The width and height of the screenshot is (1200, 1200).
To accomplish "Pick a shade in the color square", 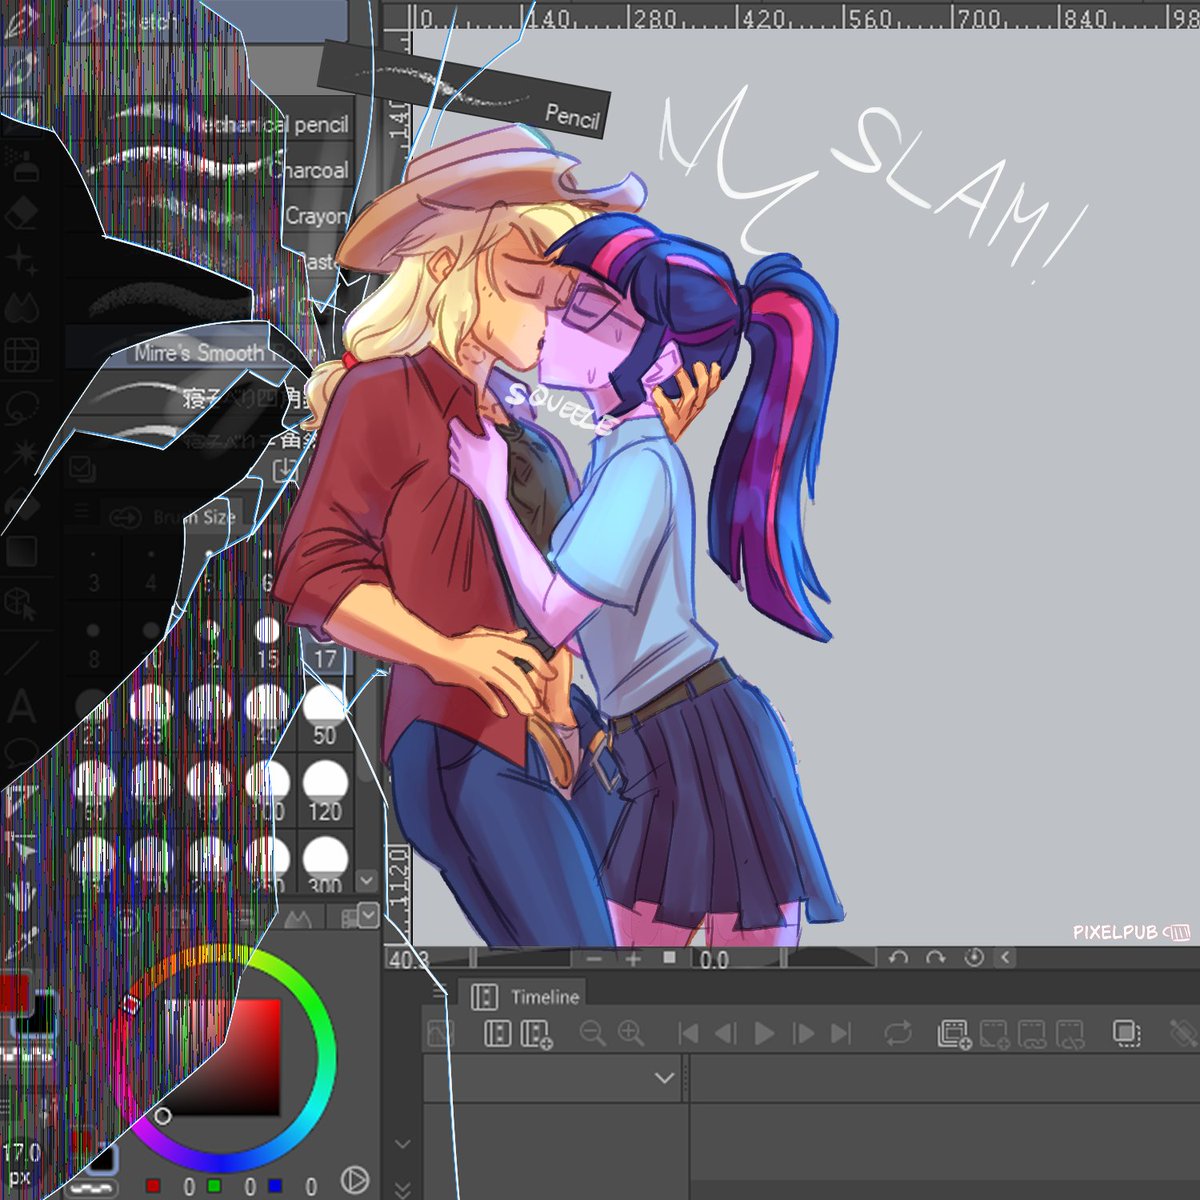I will pos(222,1056).
